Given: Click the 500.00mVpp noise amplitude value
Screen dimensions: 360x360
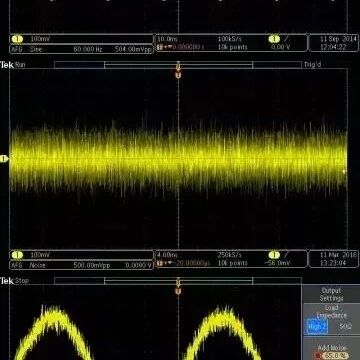Looking at the screenshot, I should click(91, 265).
